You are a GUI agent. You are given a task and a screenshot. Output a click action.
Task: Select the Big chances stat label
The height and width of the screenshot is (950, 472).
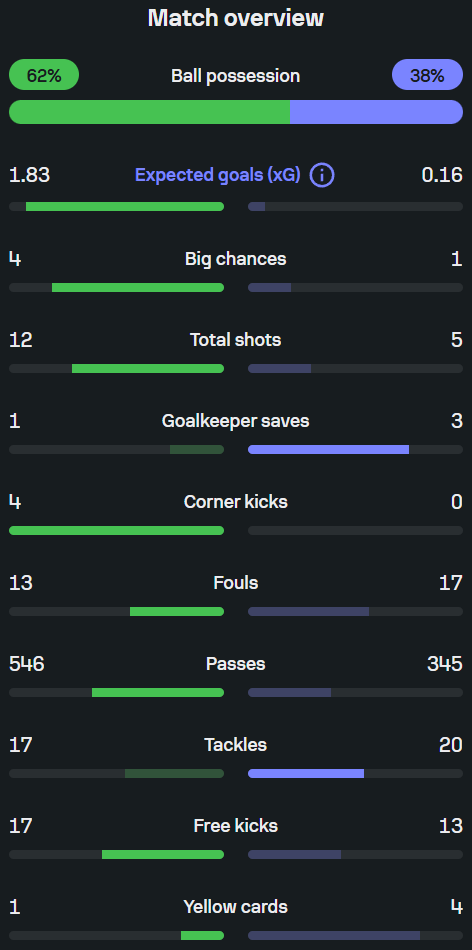[236, 259]
